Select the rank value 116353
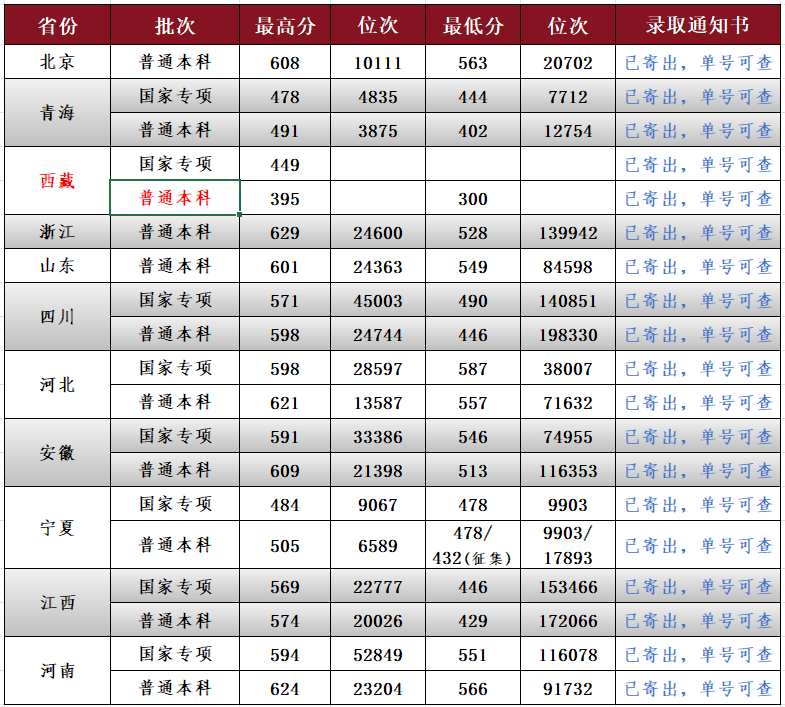 click(568, 471)
